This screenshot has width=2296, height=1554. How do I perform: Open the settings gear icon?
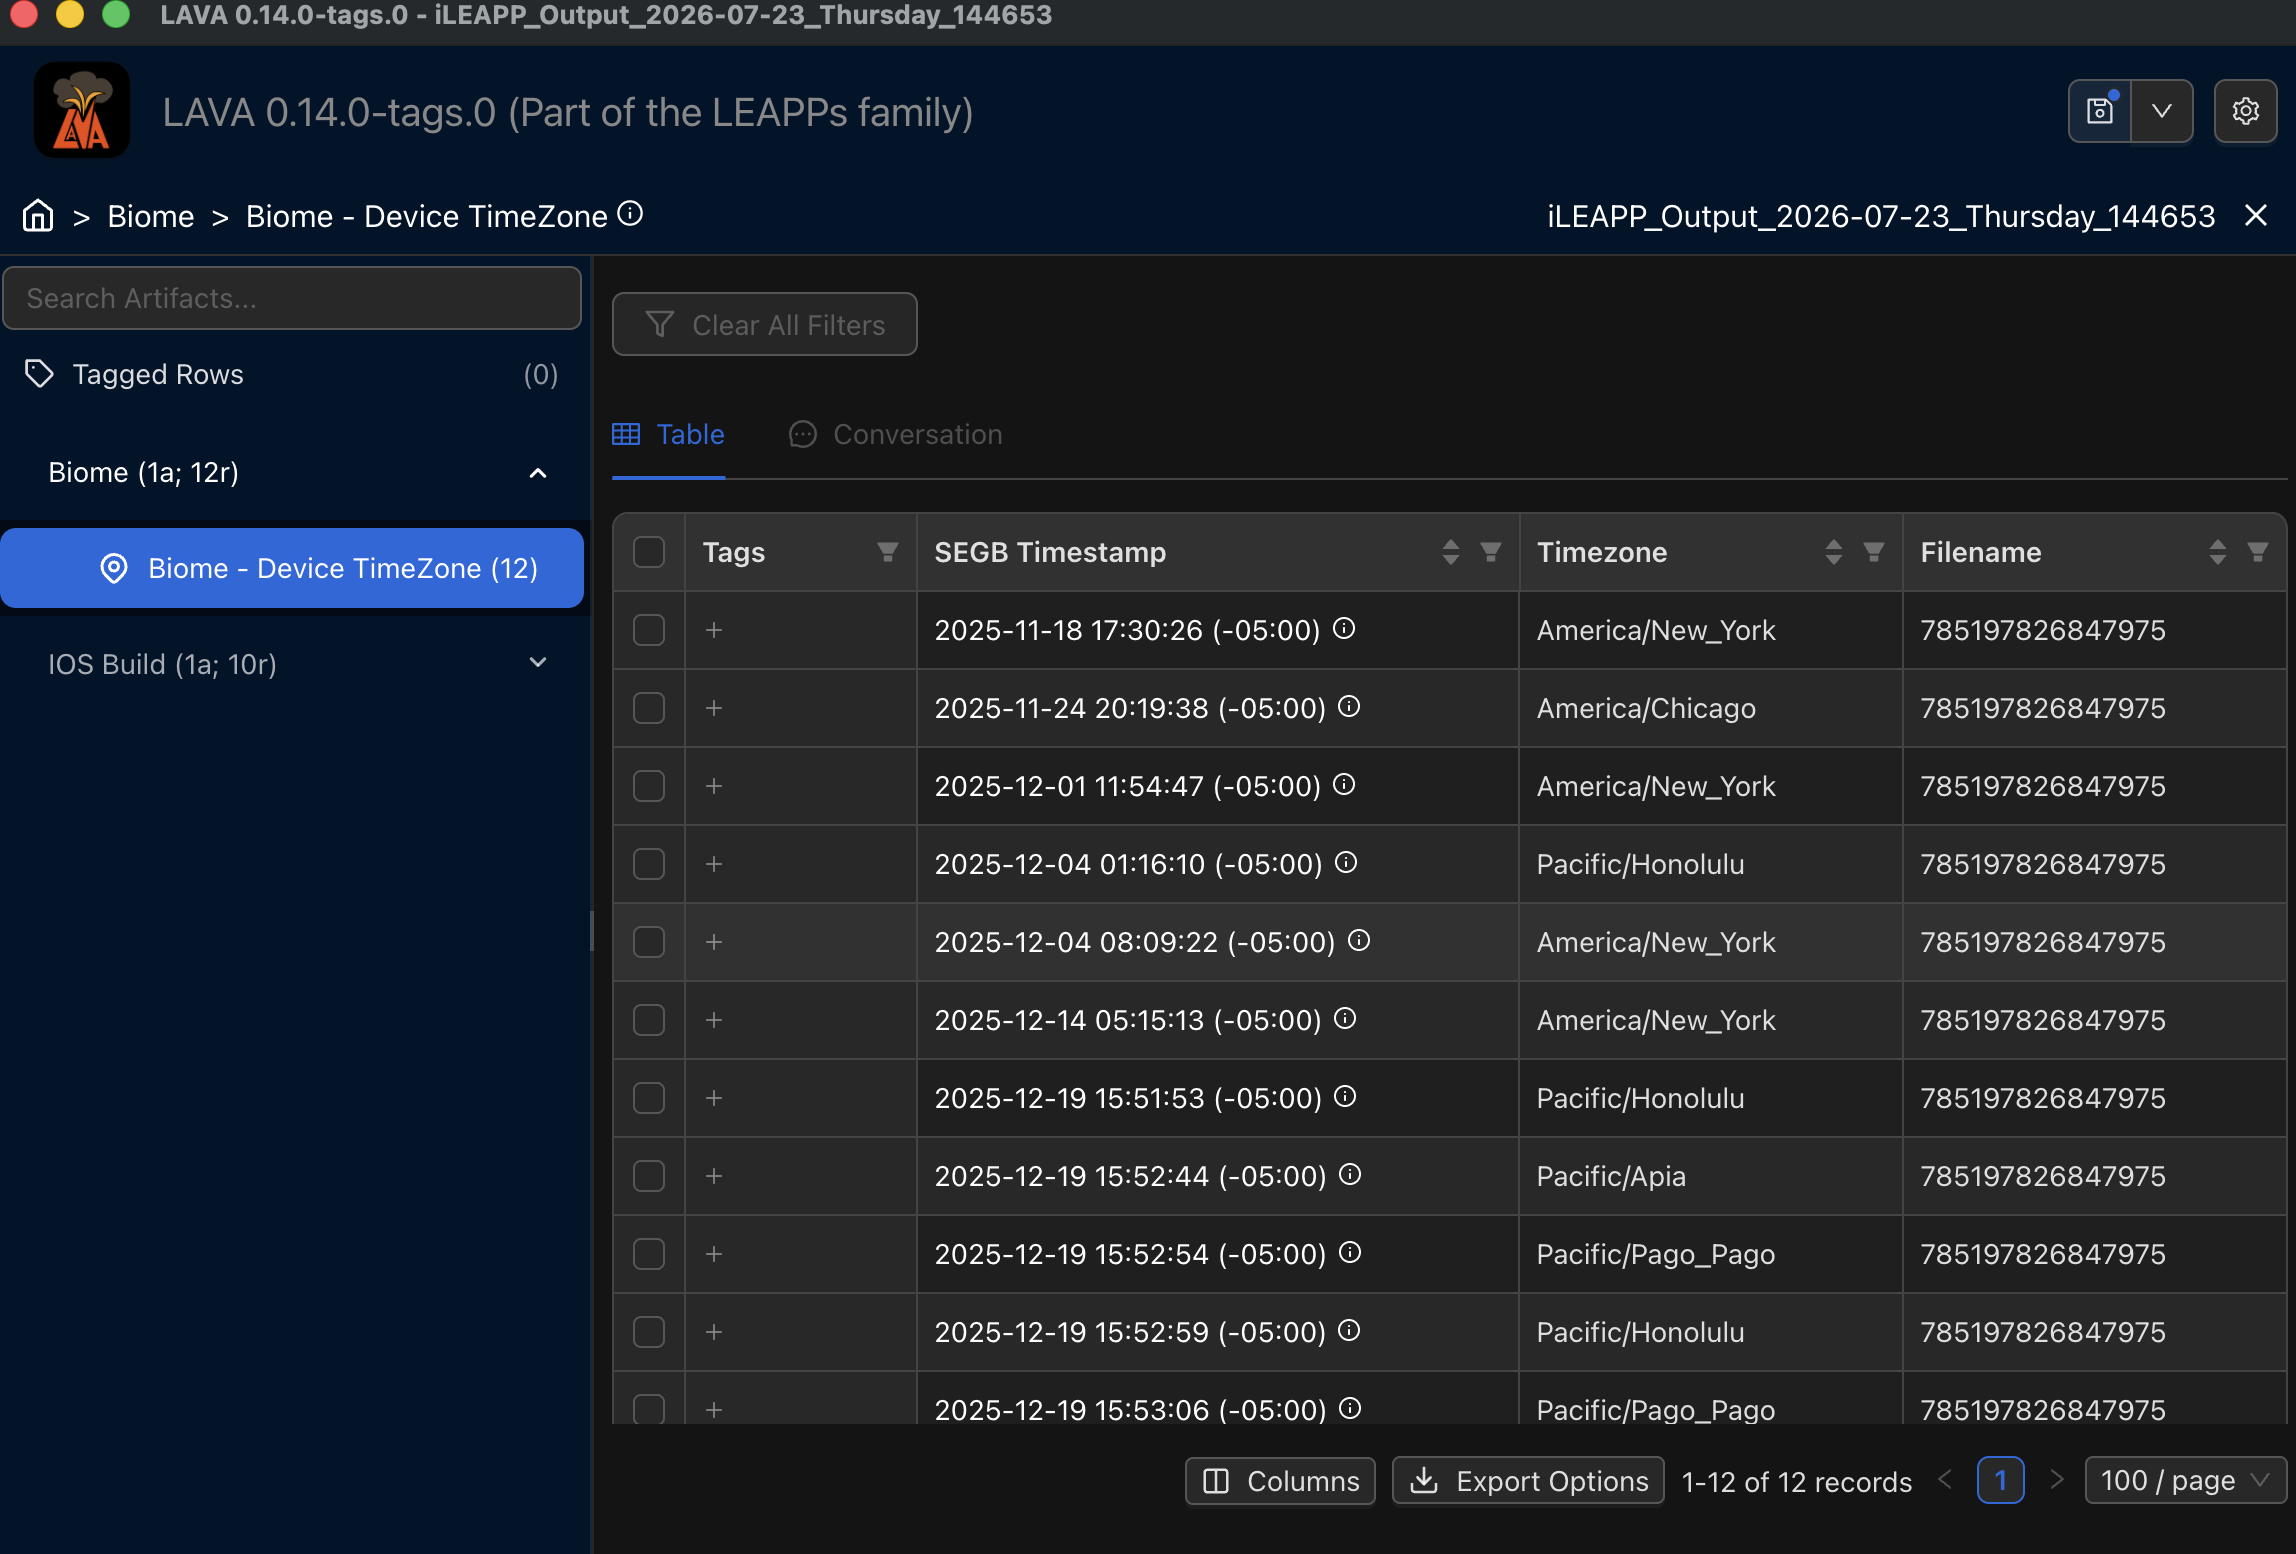(2245, 111)
